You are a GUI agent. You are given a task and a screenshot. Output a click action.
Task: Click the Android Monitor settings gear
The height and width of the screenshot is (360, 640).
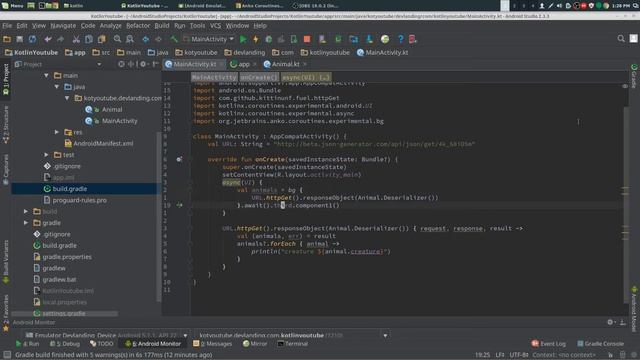click(610, 322)
